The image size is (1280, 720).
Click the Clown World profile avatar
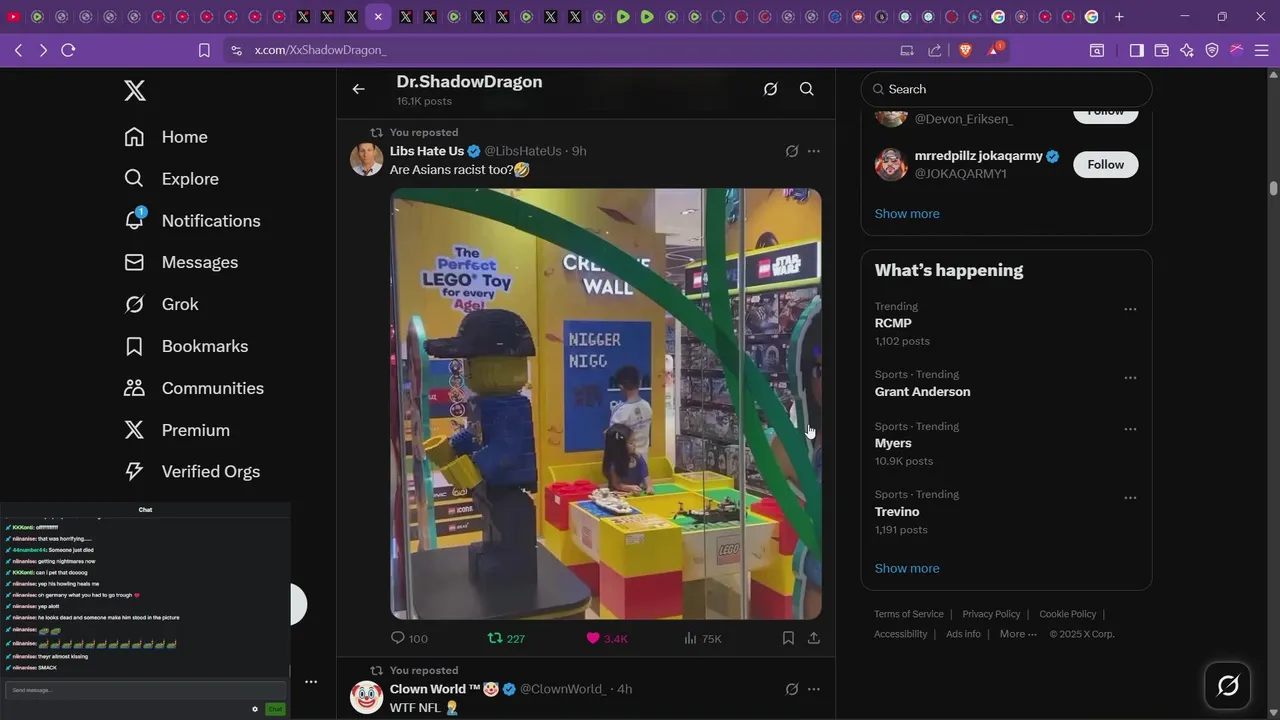point(367,697)
